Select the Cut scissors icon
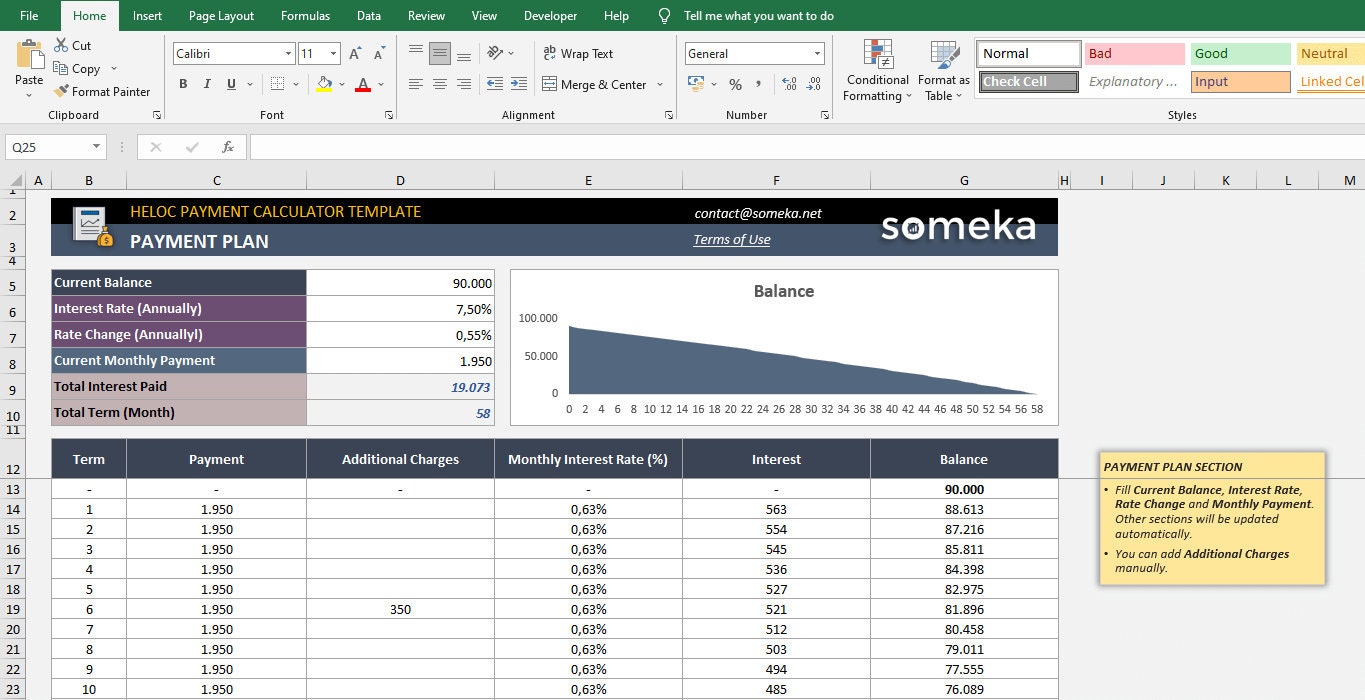The image size is (1365, 700). click(61, 45)
